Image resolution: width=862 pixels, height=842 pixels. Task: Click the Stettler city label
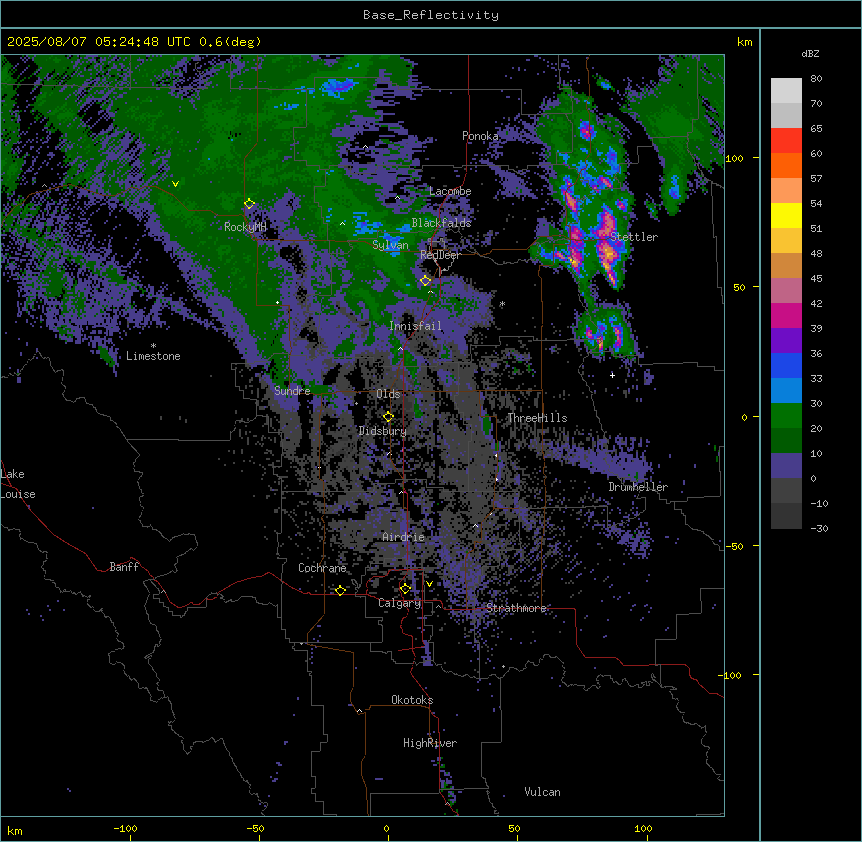(634, 237)
